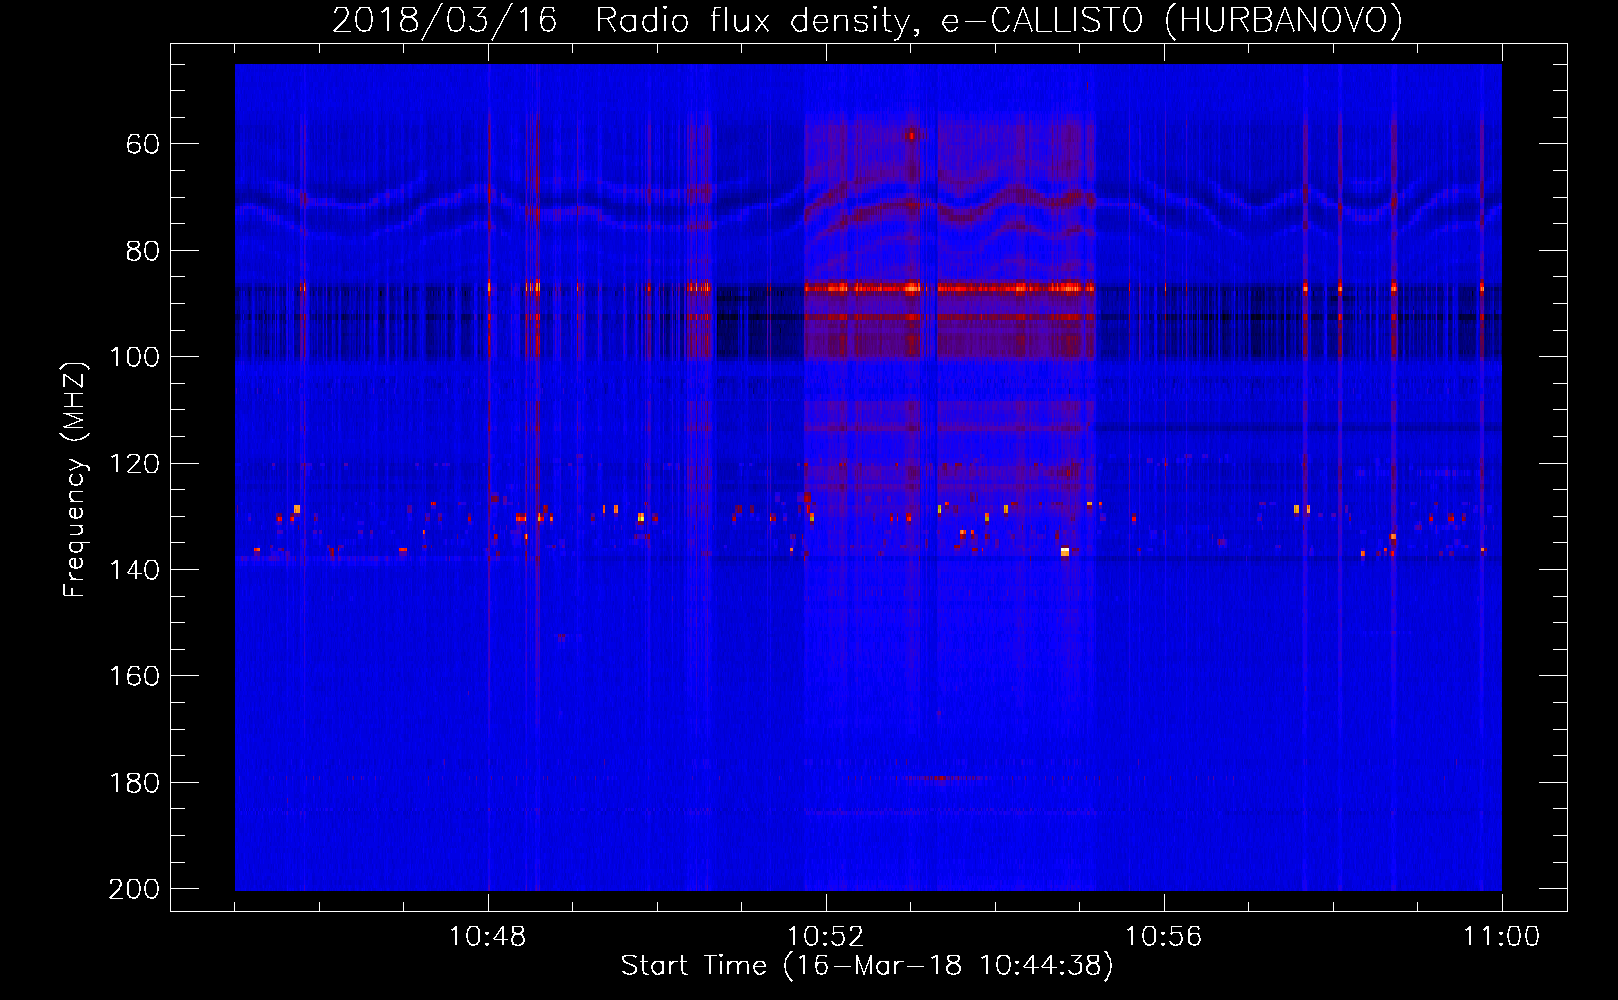Screen dimensions: 1618x1000
Task: Click the 100 MHz frequency tick label
Action: (x=135, y=357)
